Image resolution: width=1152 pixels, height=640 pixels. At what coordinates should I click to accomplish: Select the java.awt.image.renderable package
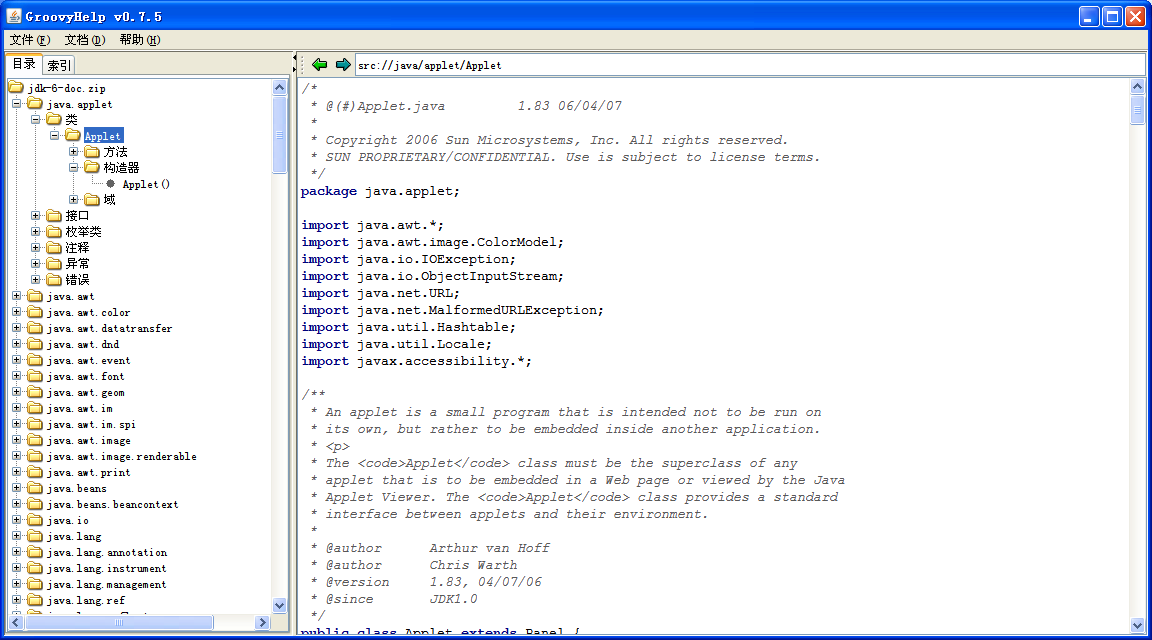click(x=121, y=456)
